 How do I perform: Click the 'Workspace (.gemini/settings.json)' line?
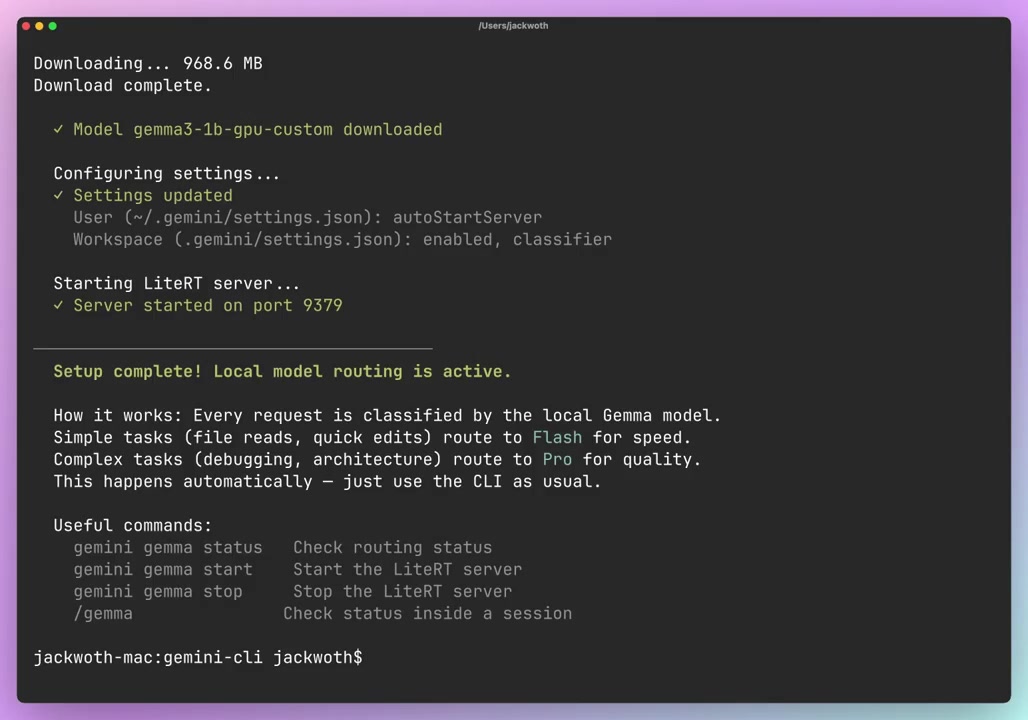(x=342, y=239)
